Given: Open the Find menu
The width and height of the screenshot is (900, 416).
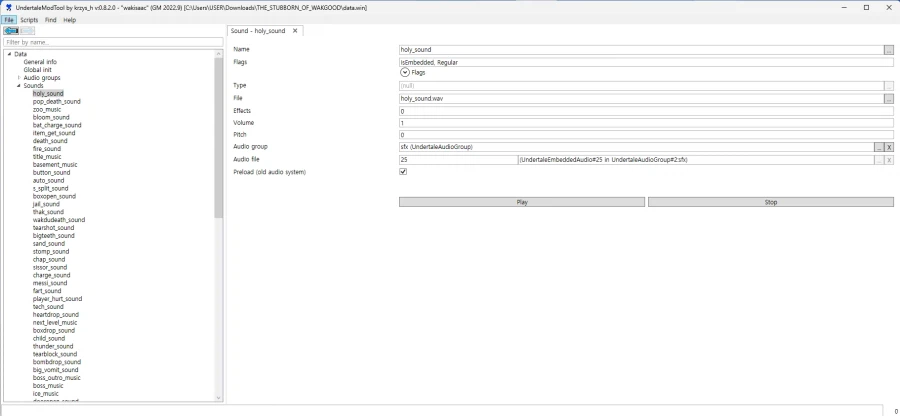Looking at the screenshot, I should click(x=51, y=20).
